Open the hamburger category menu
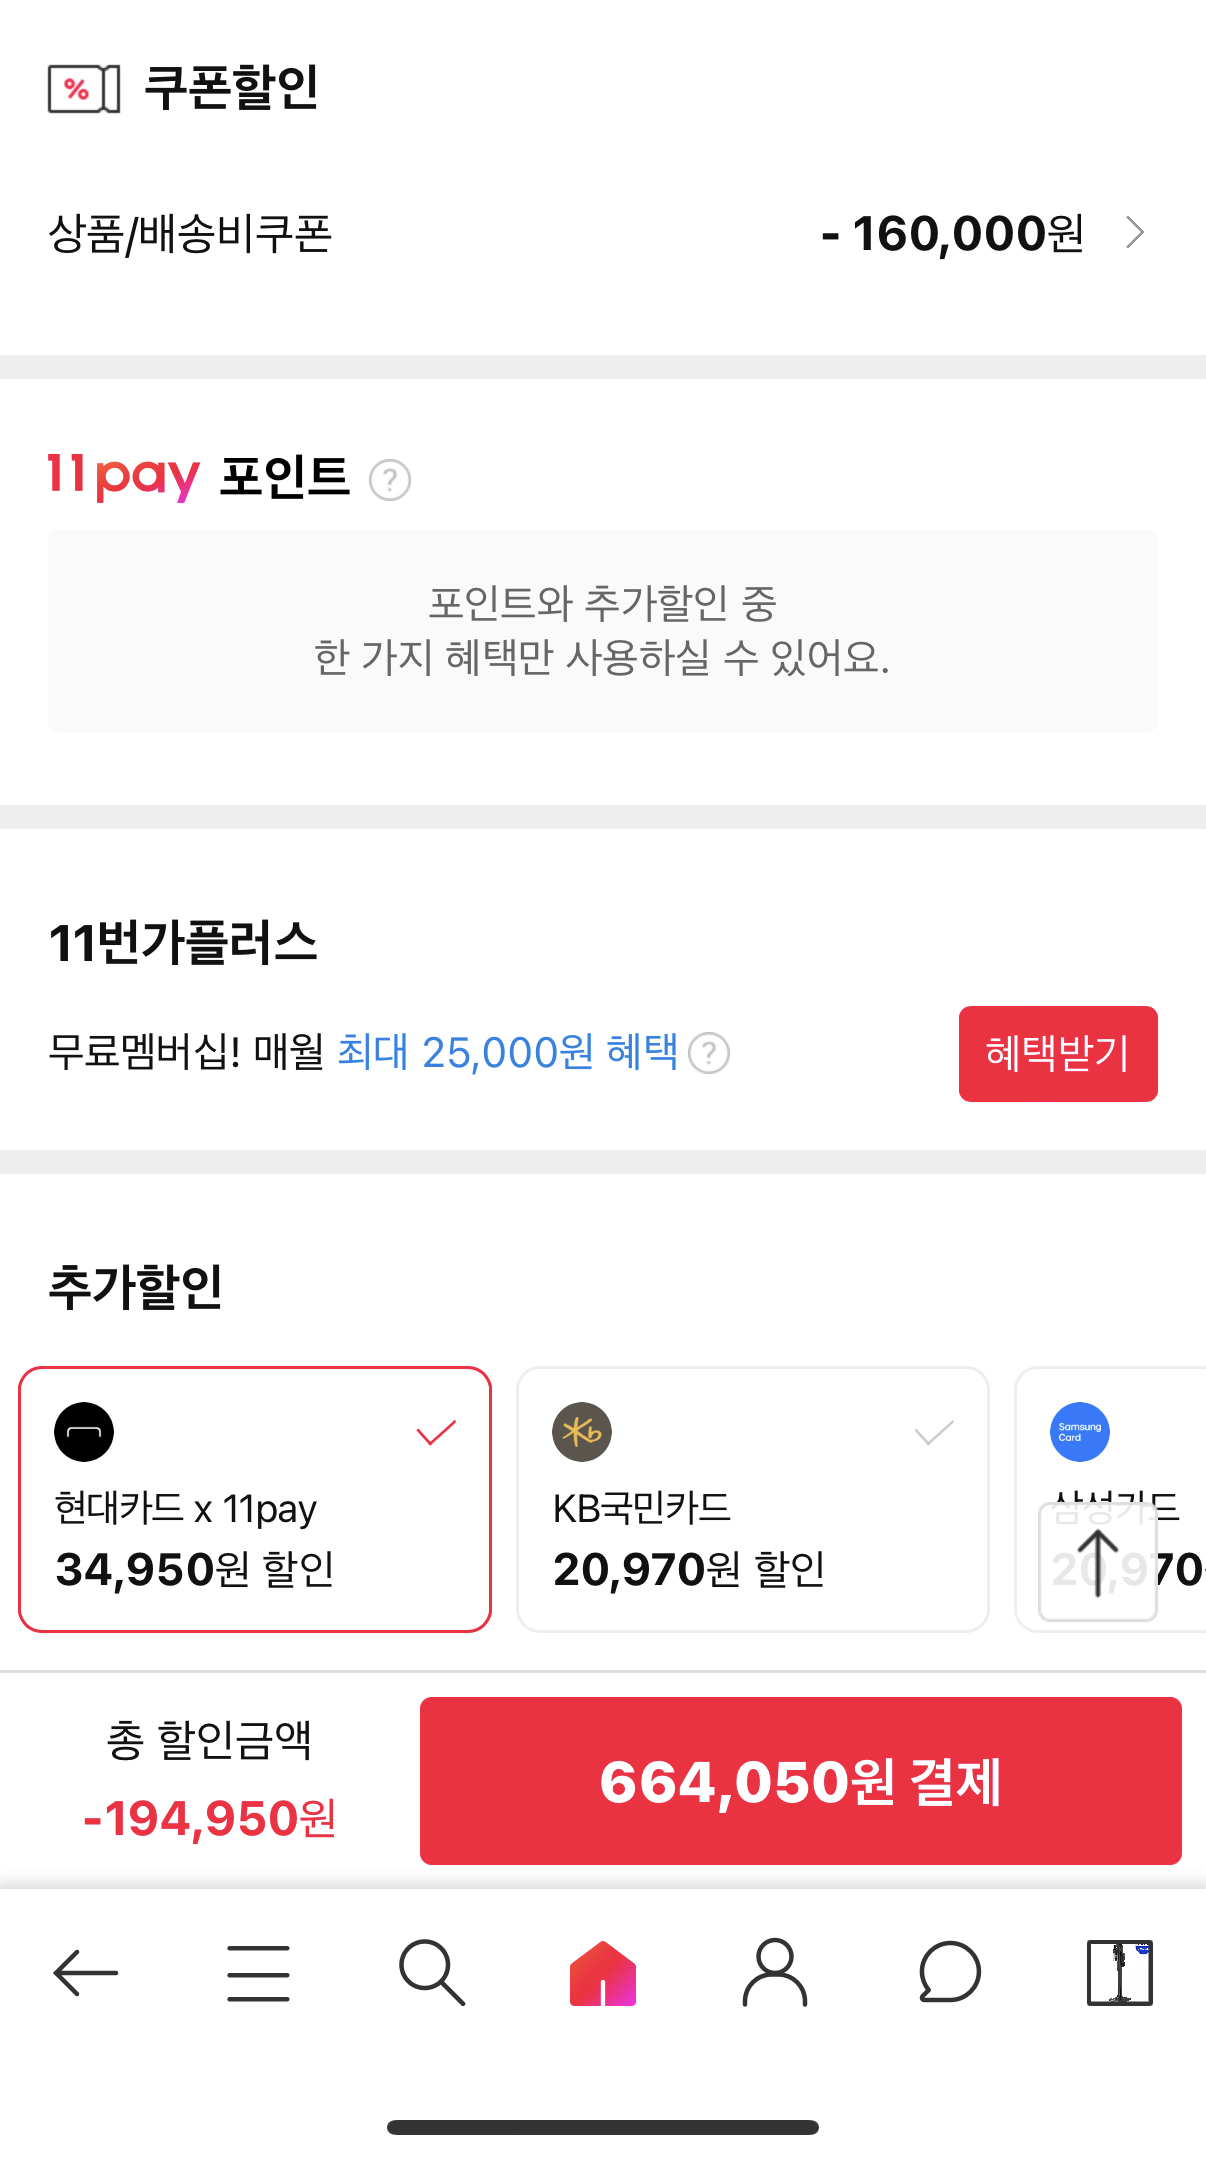Image resolution: width=1206 pixels, height=2159 pixels. point(258,1972)
